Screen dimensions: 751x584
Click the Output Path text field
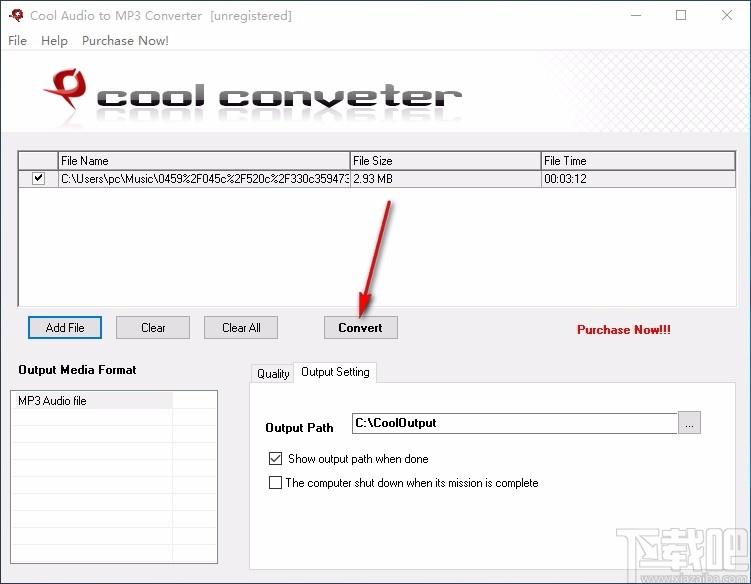coord(515,423)
